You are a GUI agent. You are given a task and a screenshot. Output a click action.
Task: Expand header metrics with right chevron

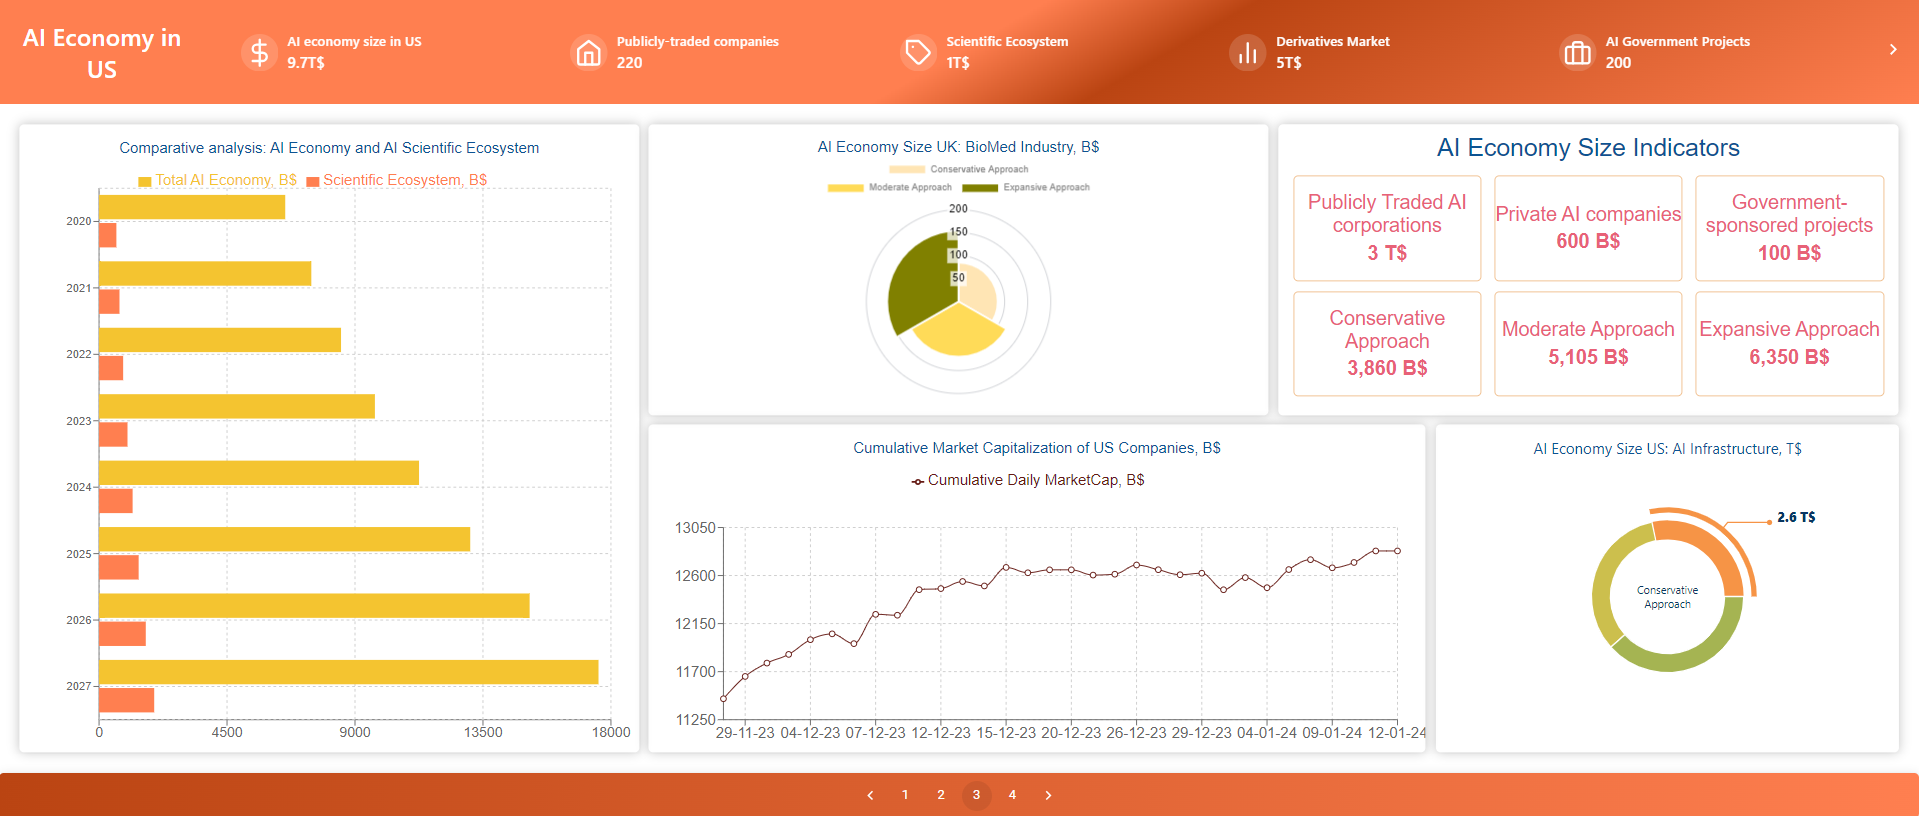[x=1892, y=49]
